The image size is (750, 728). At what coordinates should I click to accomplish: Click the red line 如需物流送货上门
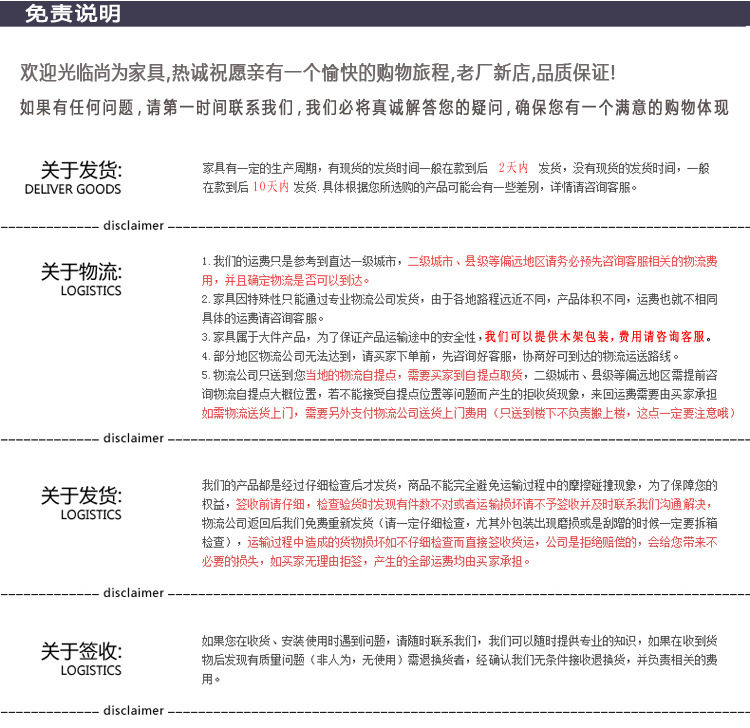pyautogui.click(x=468, y=413)
